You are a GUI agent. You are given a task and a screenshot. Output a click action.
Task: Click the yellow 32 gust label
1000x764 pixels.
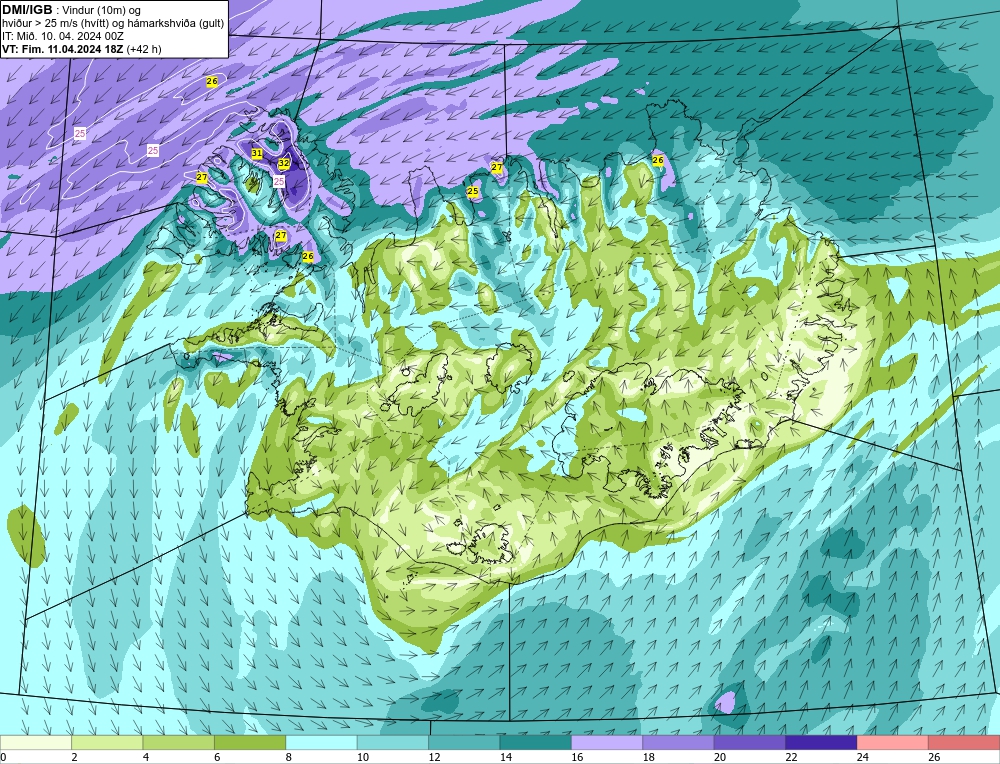(284, 163)
